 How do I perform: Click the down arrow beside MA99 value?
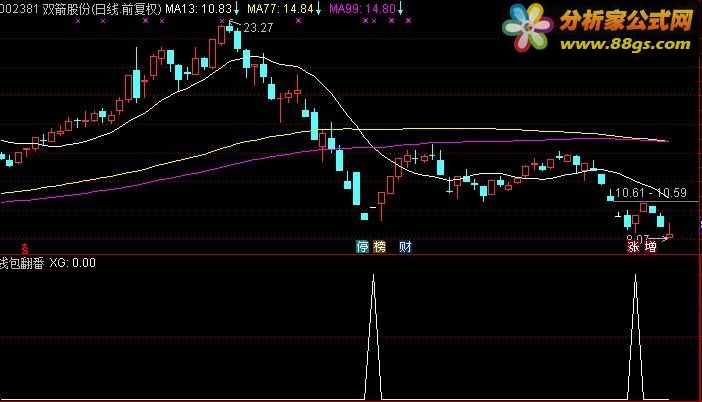[400, 9]
